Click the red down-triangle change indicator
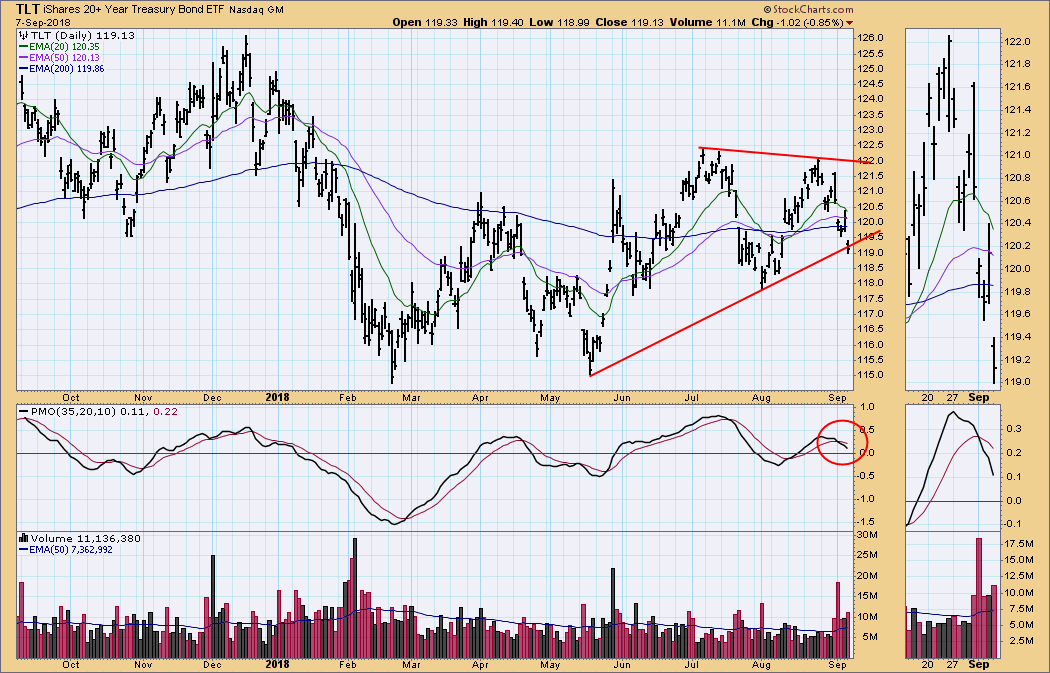The width and height of the screenshot is (1050, 673). pyautogui.click(x=850, y=23)
